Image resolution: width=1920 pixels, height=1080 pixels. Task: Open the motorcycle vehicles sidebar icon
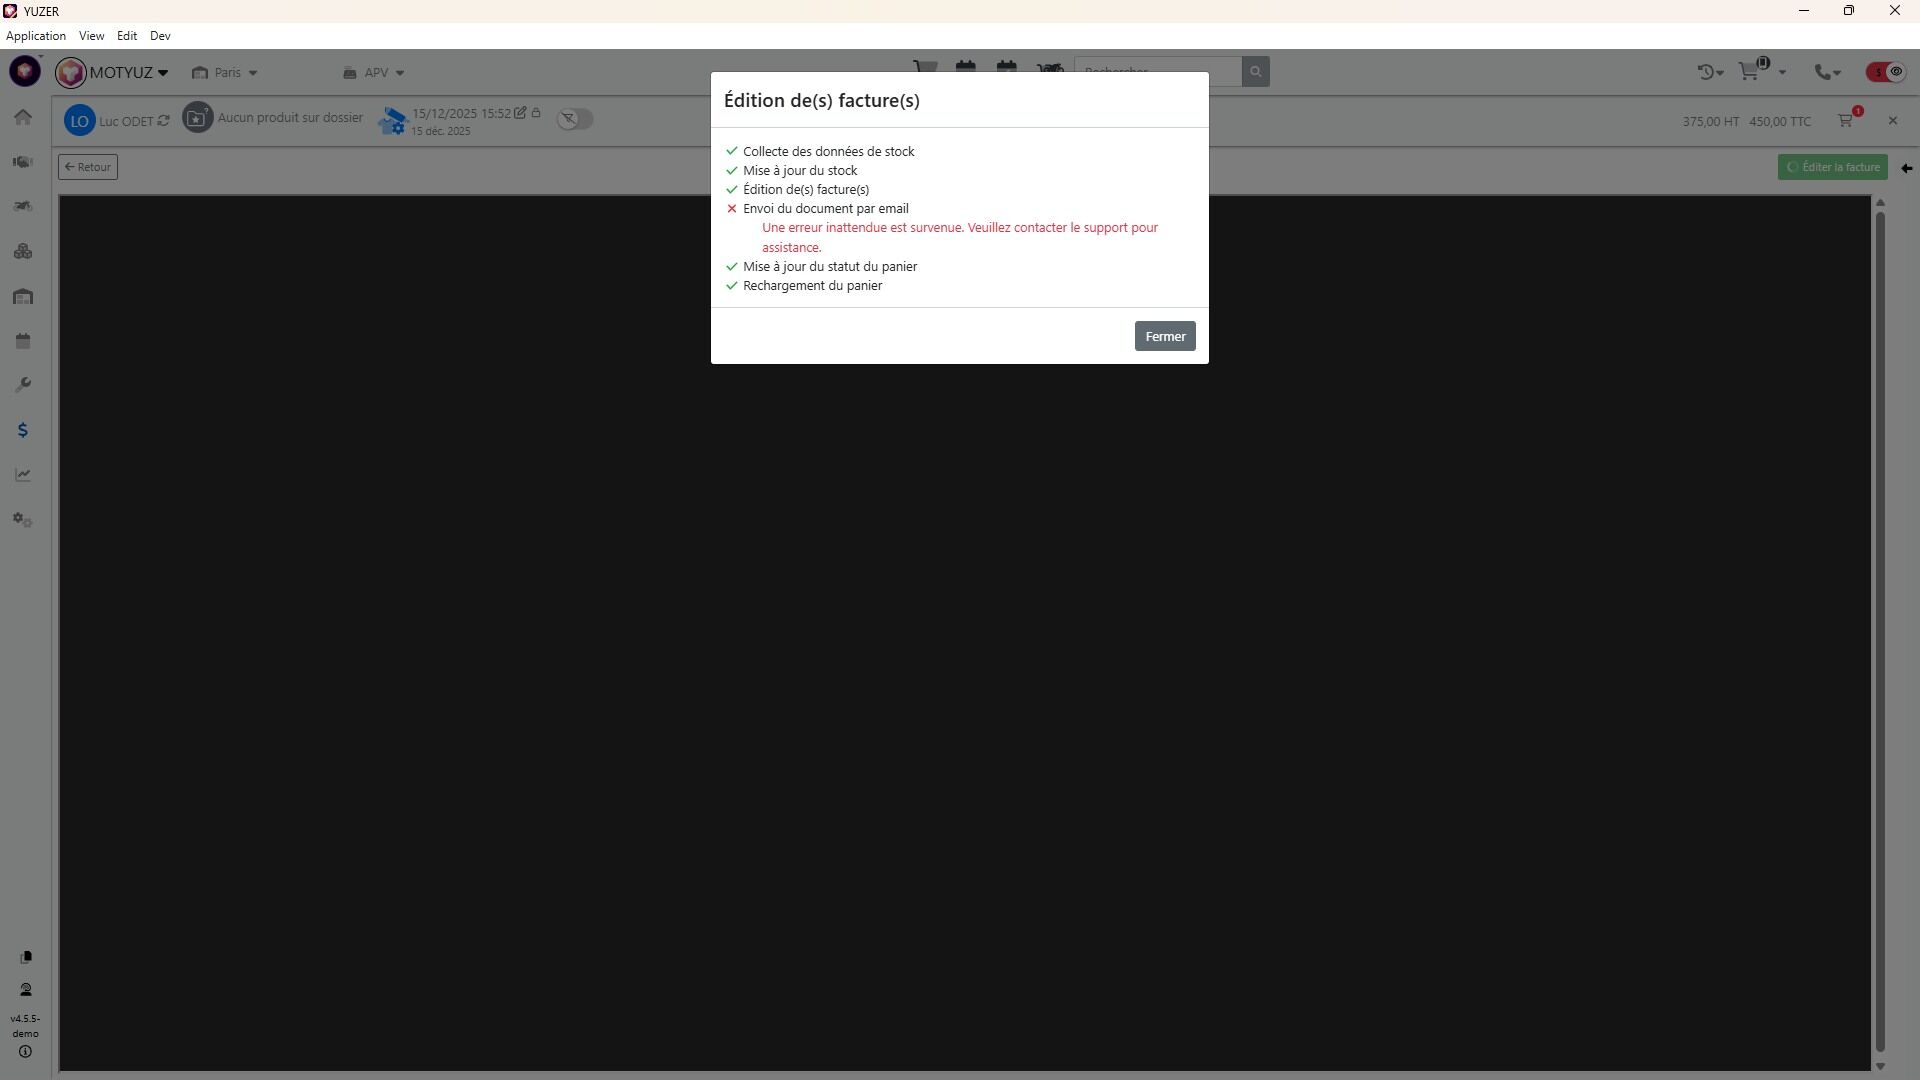[x=23, y=206]
